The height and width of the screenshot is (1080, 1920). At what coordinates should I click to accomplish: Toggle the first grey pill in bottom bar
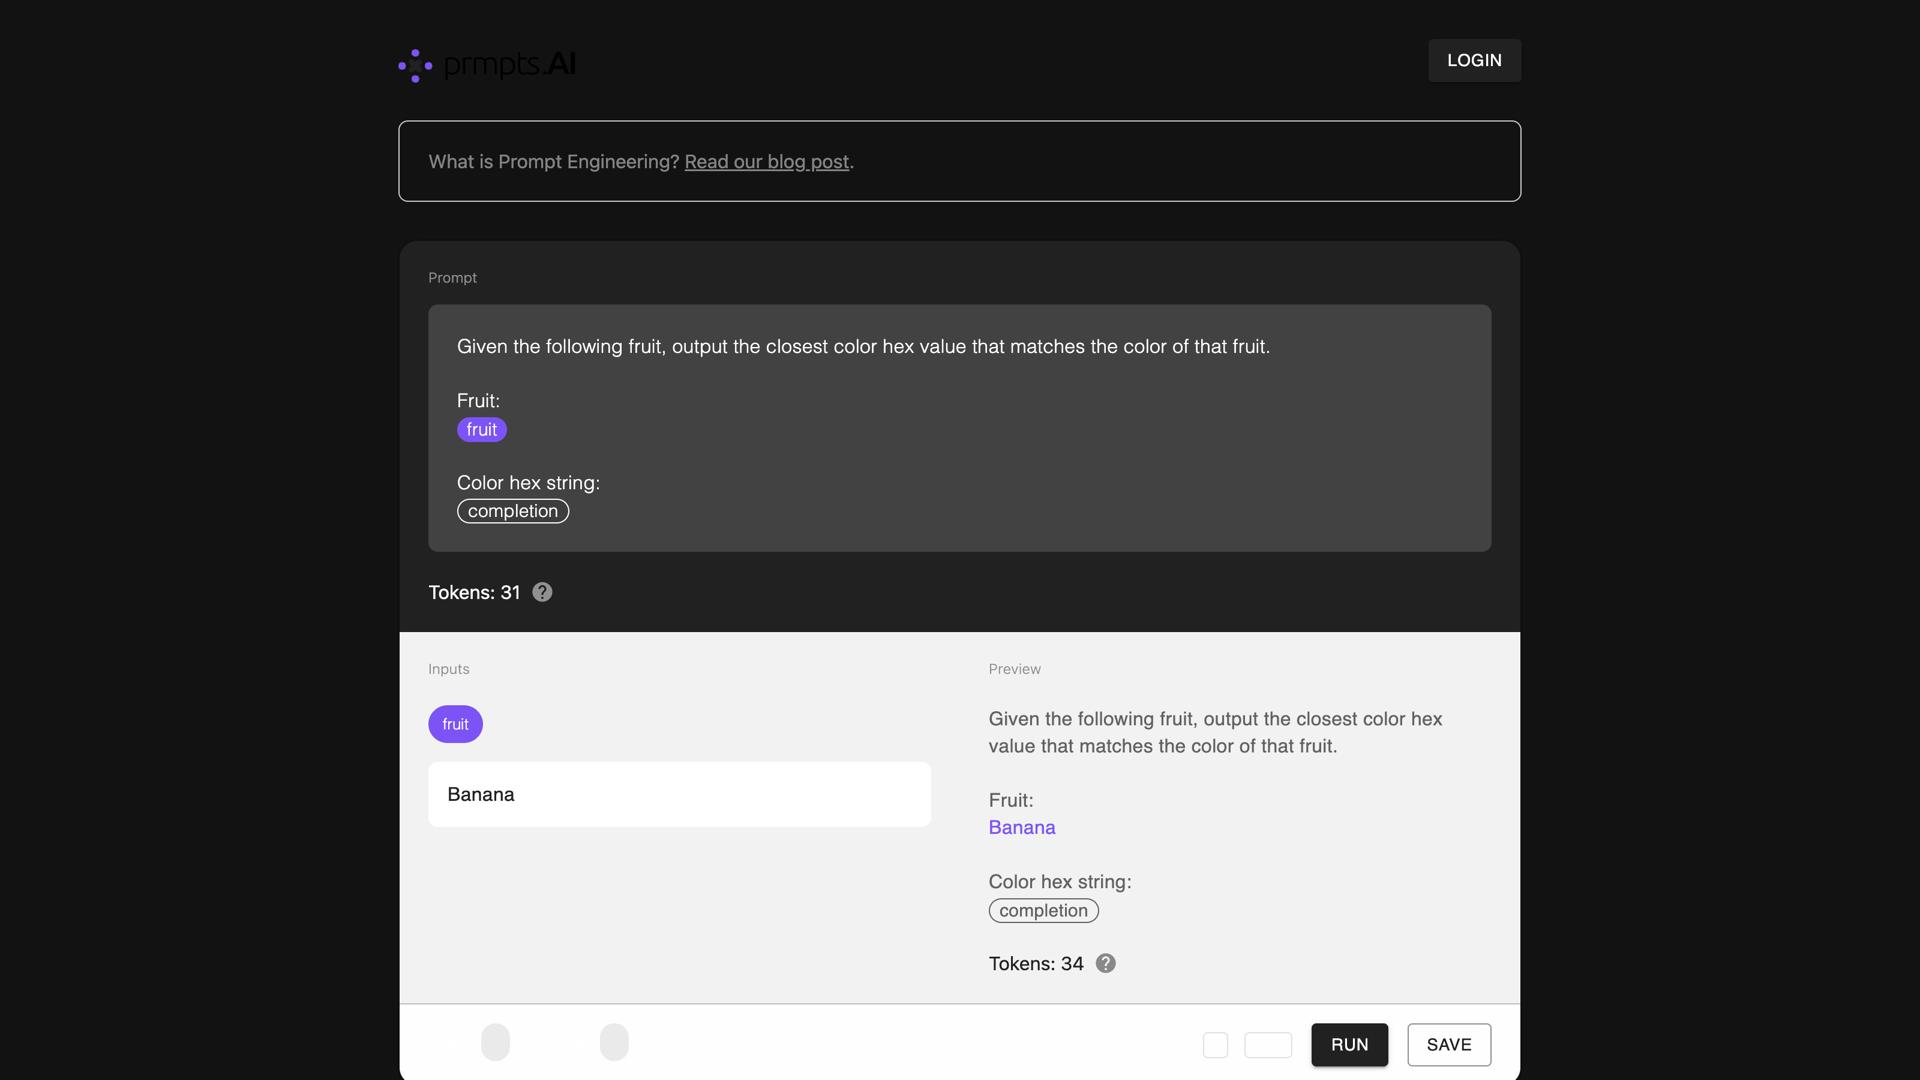point(495,1042)
